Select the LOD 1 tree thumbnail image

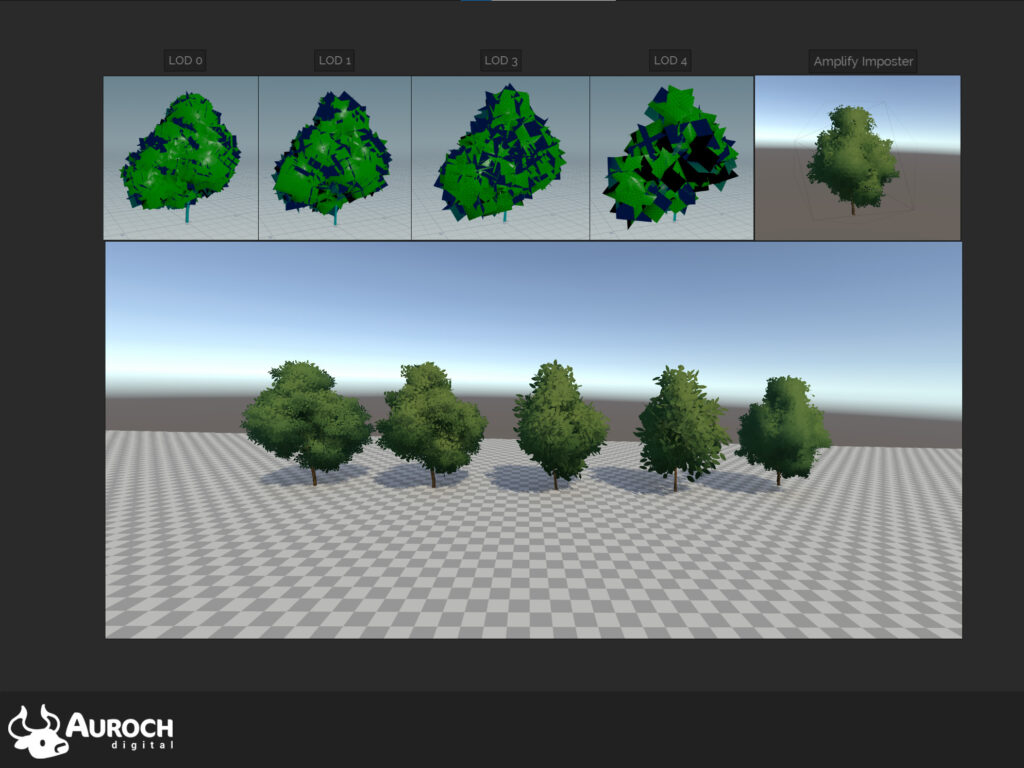pos(333,155)
